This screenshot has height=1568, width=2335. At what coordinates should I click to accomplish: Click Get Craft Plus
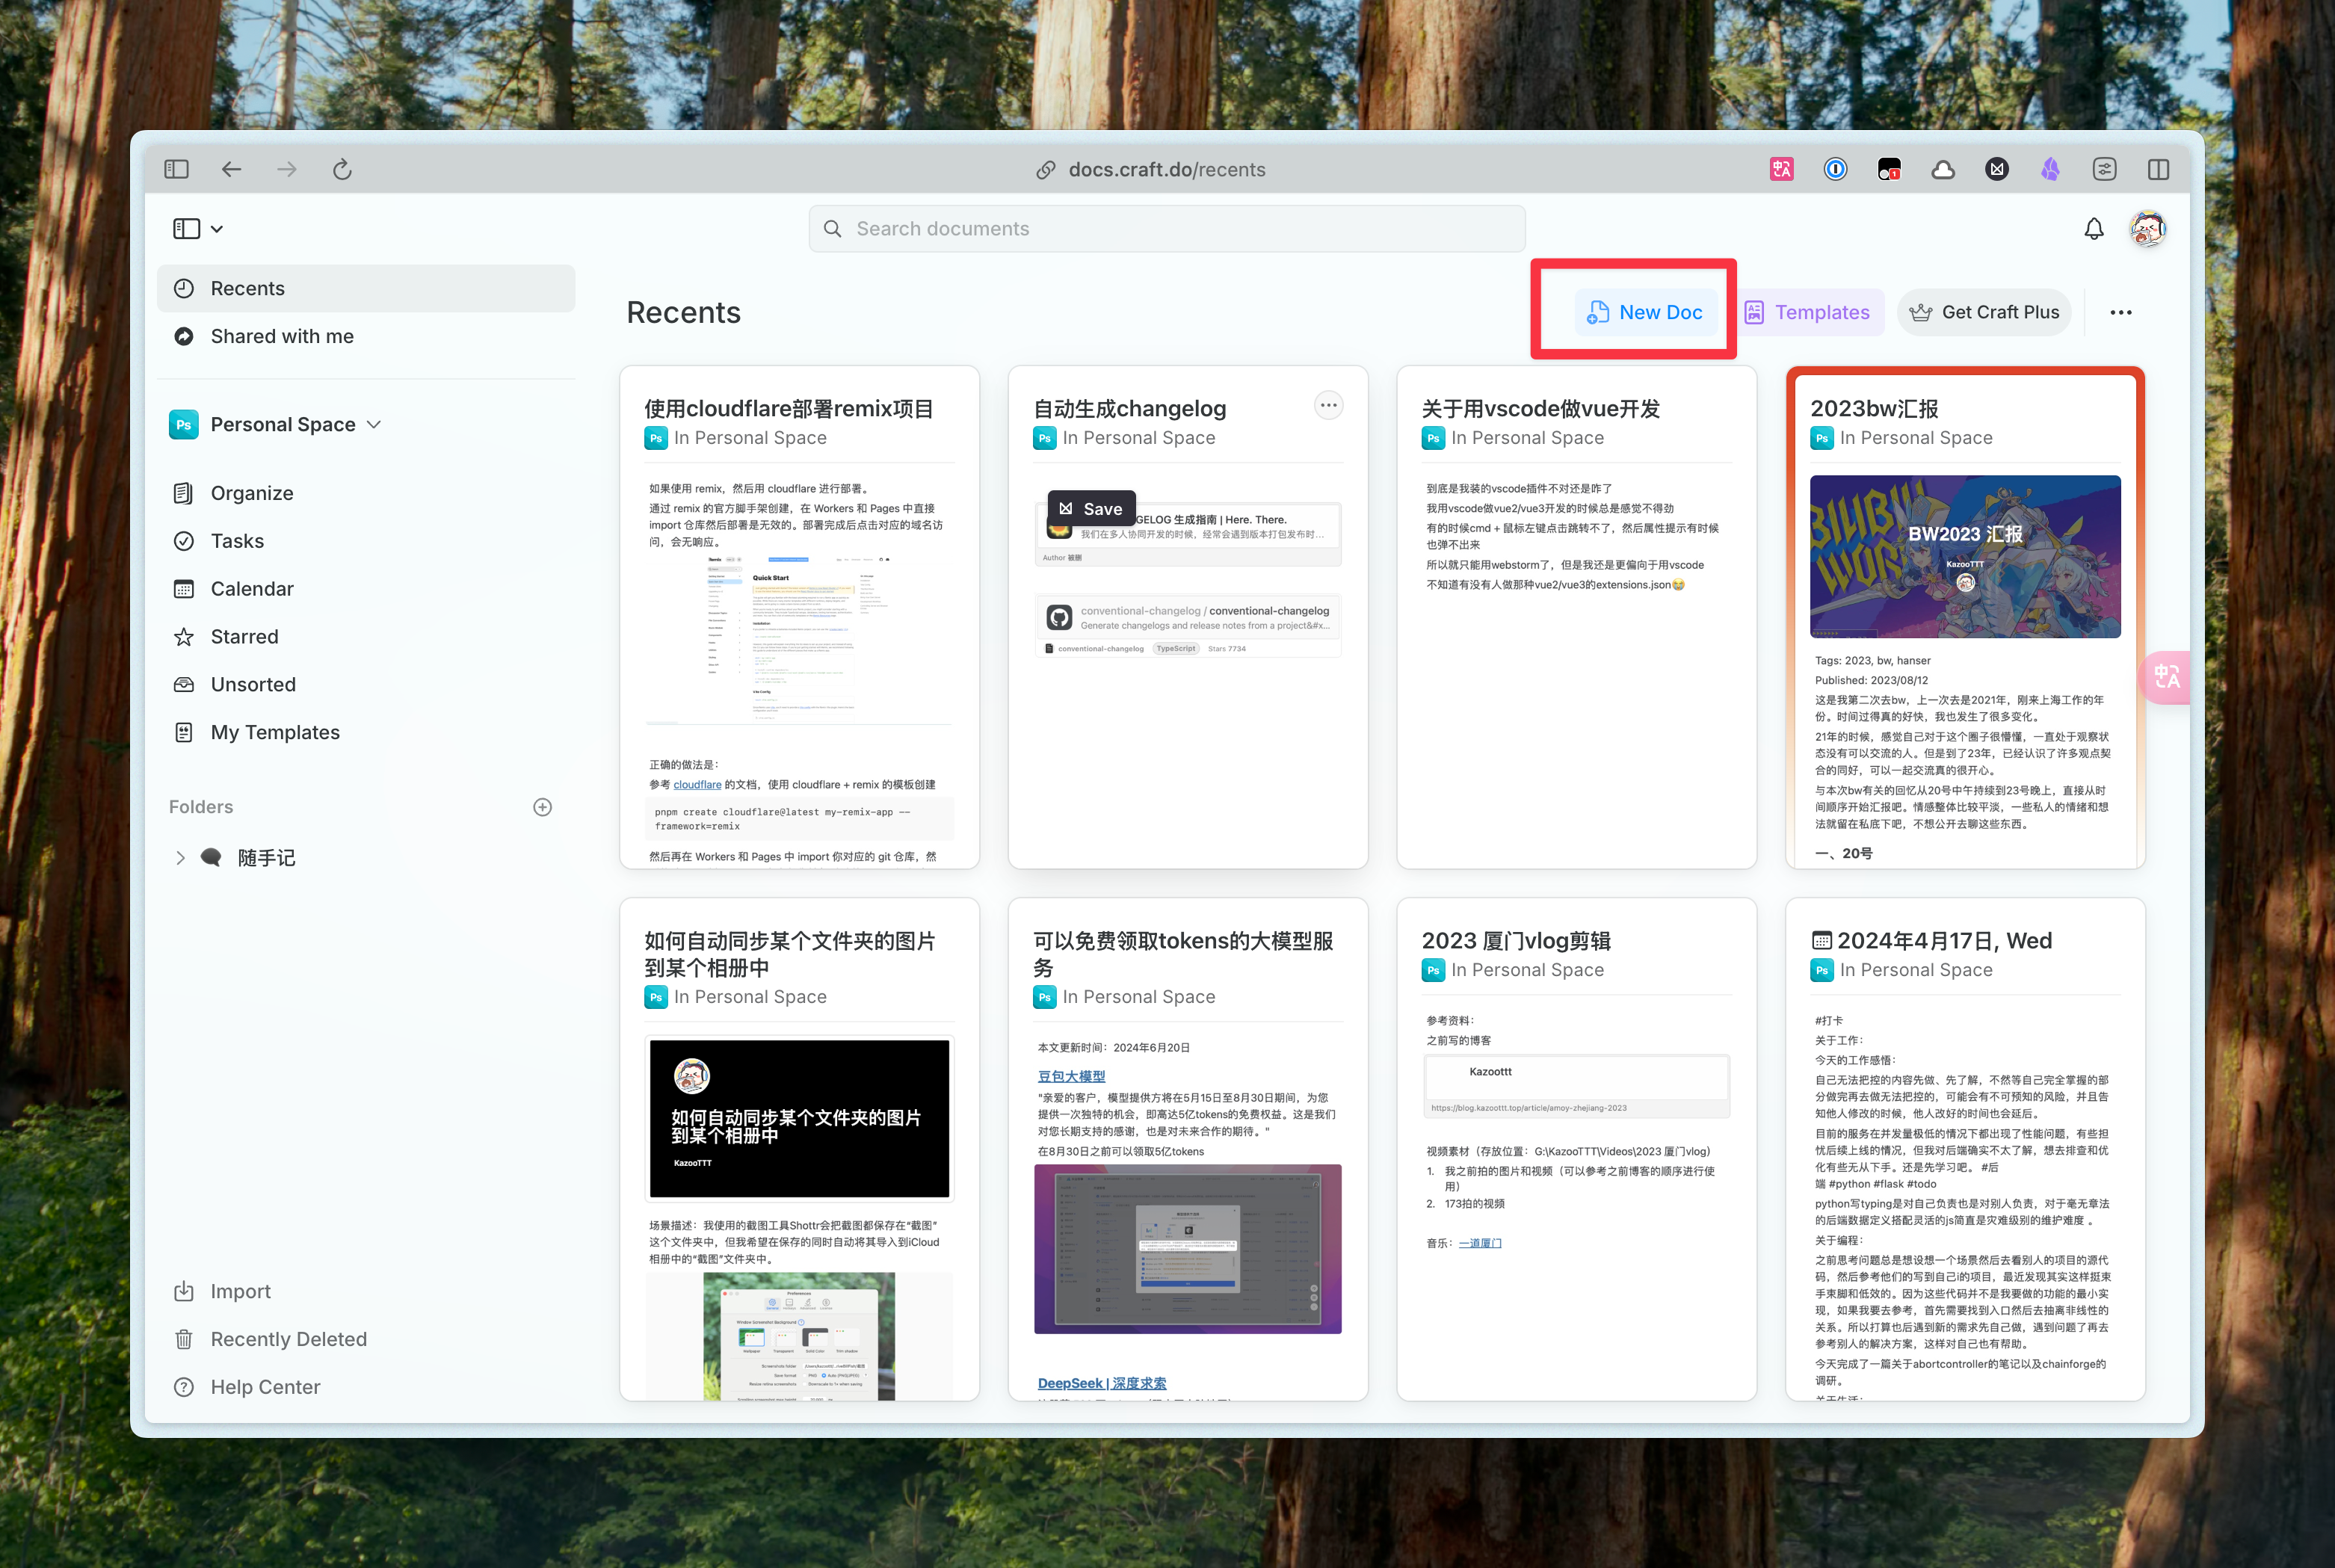(1985, 312)
